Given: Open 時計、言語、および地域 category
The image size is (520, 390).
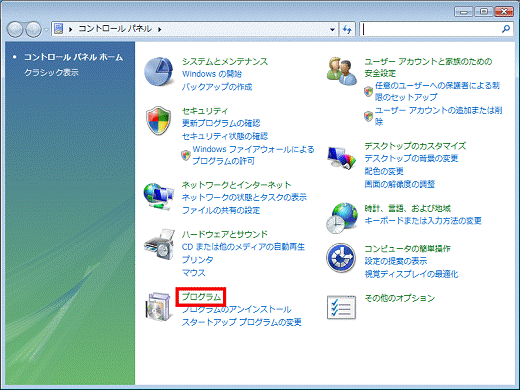Looking at the screenshot, I should (407, 208).
